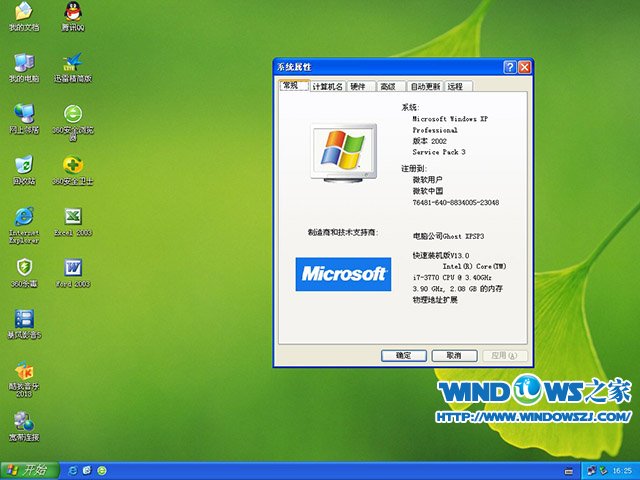
Task: Click the Service Pack 3 text
Action: click(x=439, y=152)
